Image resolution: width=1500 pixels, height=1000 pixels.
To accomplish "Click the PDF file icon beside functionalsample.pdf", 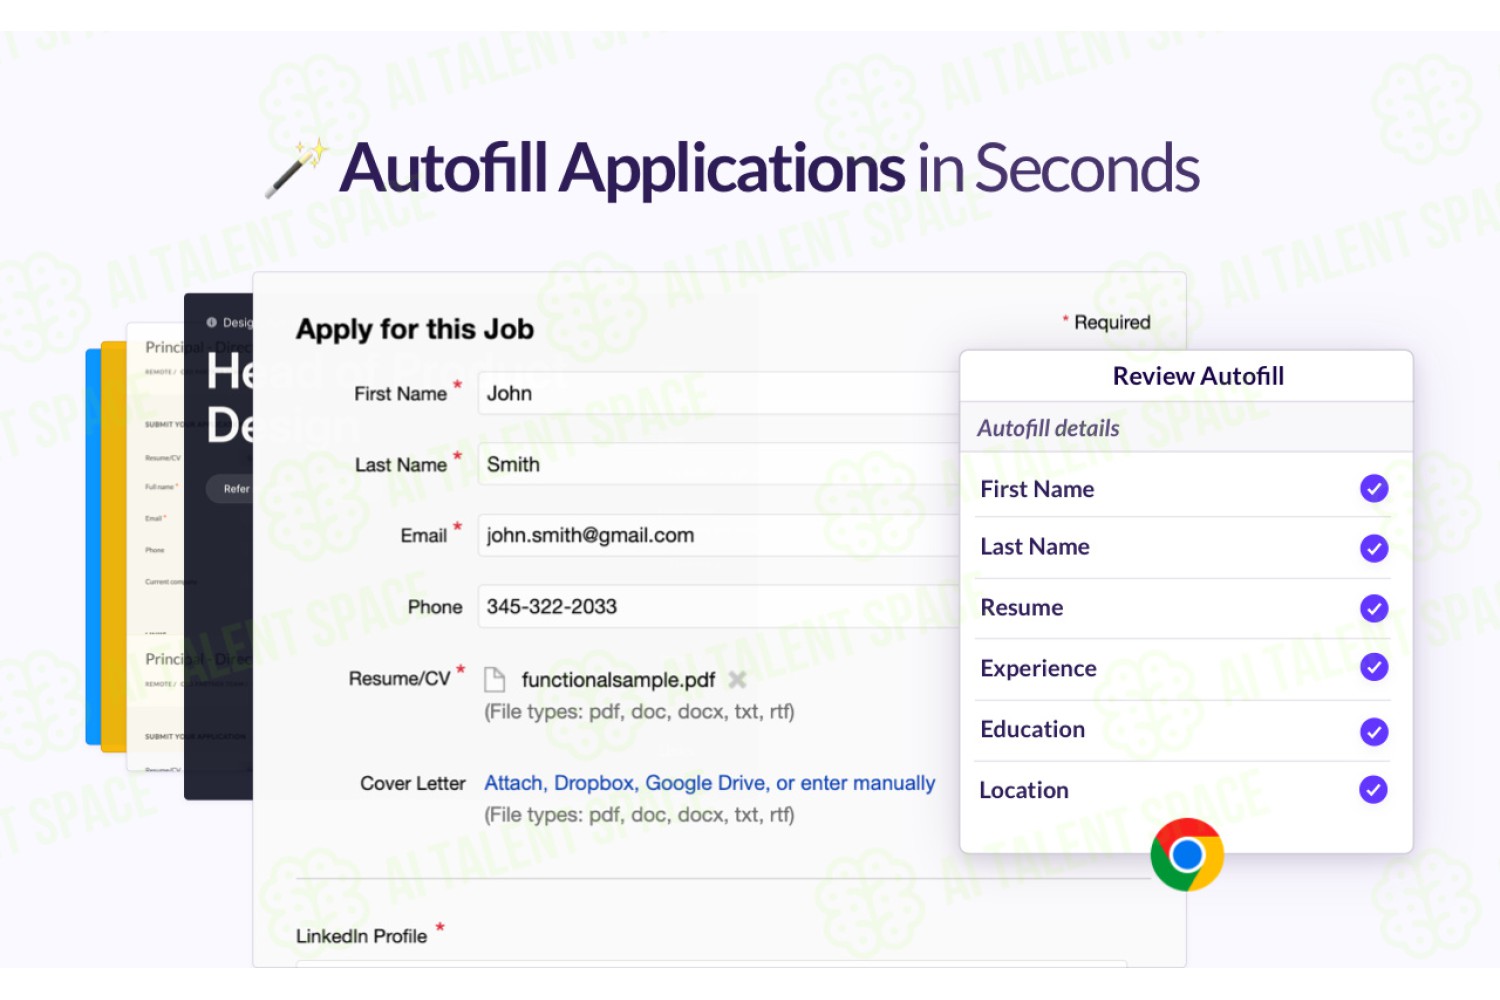I will (495, 680).
